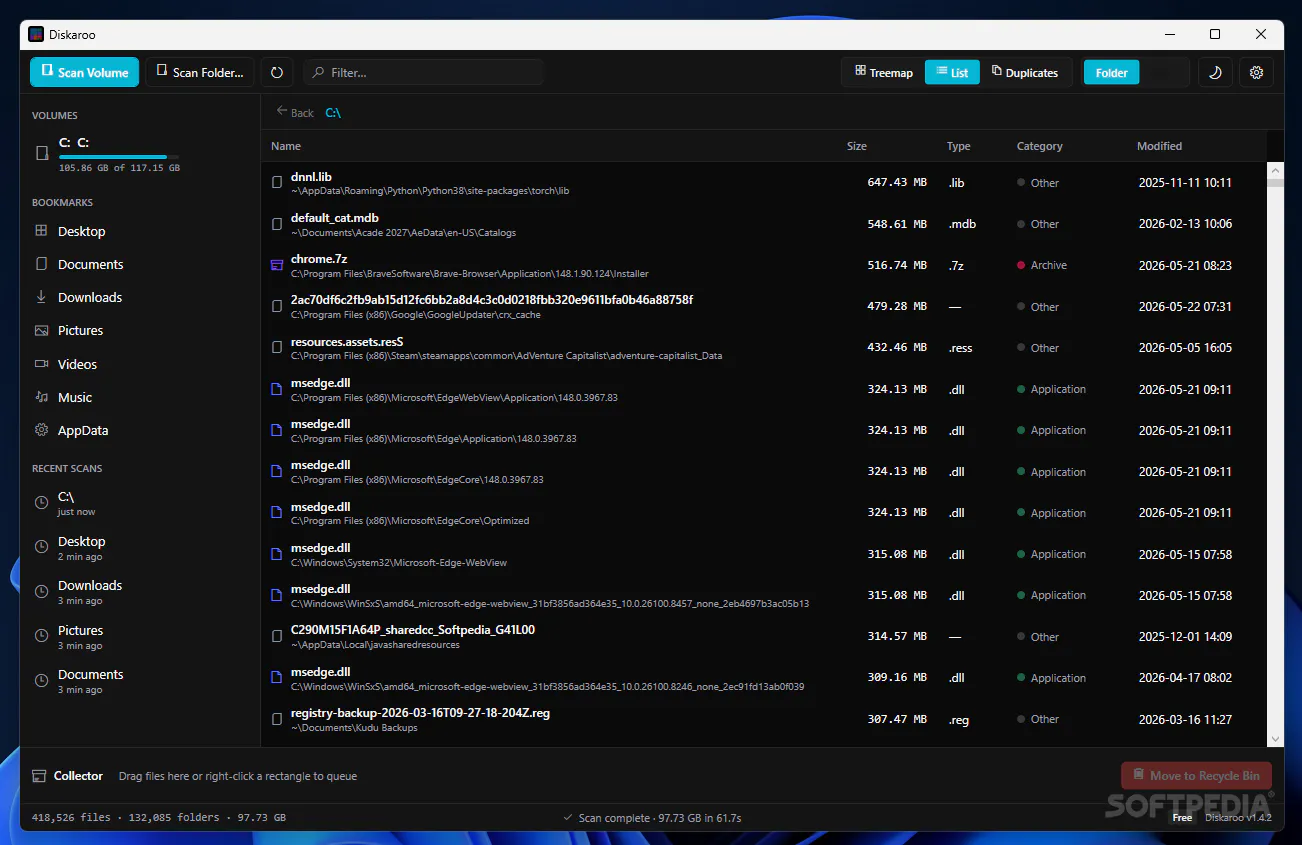Open the AppData bookmark gear icon
The height and width of the screenshot is (845, 1302).
pos(41,430)
